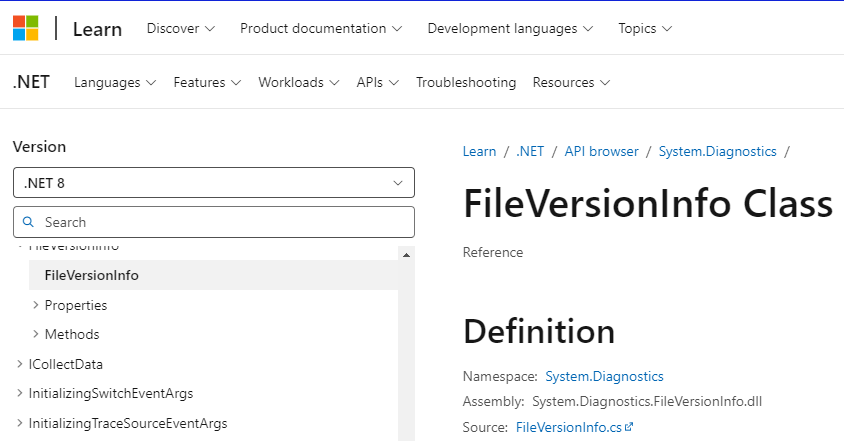Click the Microsoft logo icon
Screen dimensions: 844x441
(26, 28)
